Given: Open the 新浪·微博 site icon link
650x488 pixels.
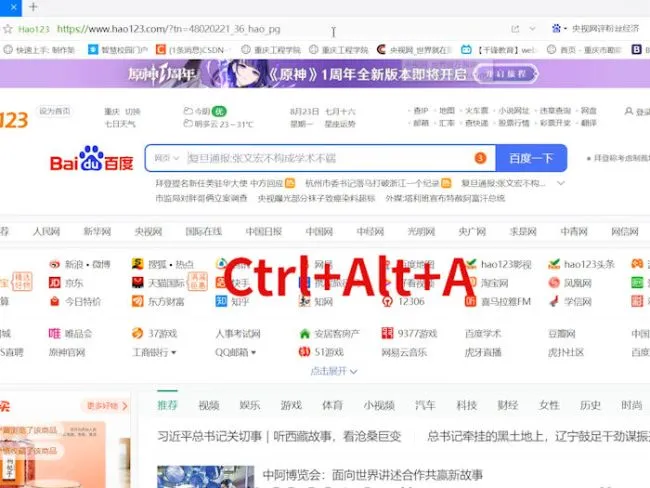Looking at the screenshot, I should [54, 264].
